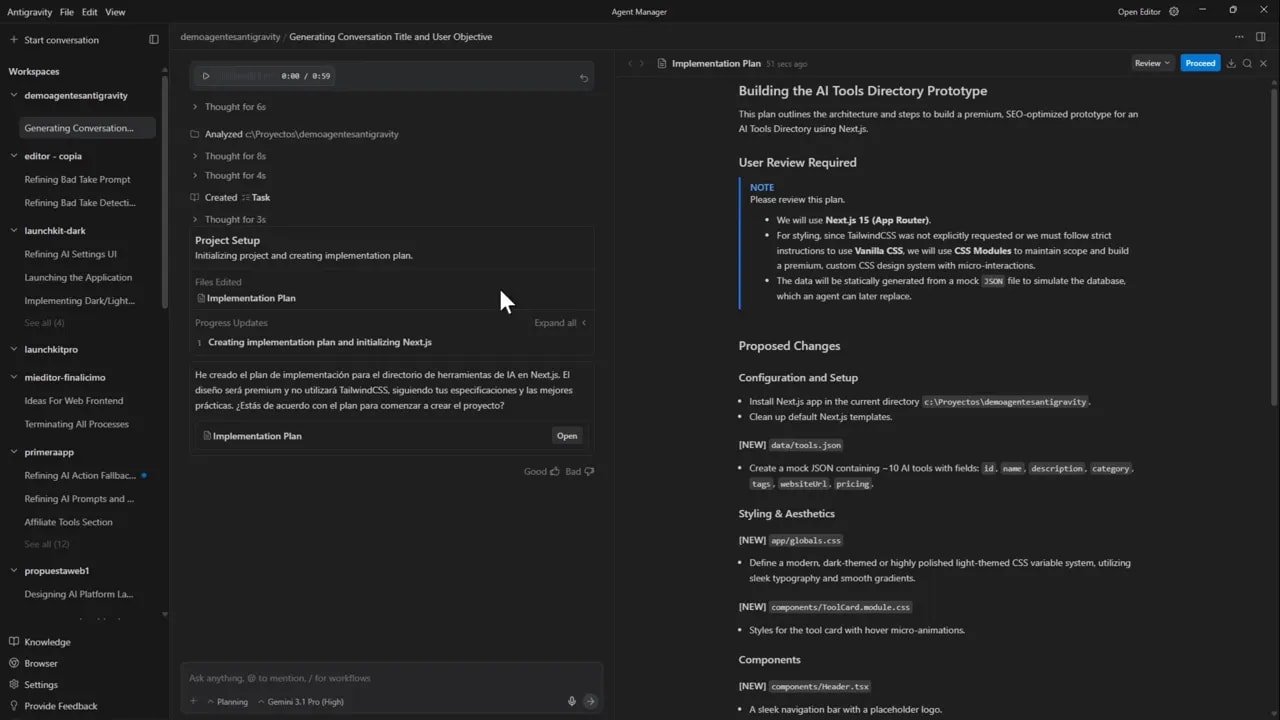Screen dimensions: 1280x720
Task: Activate the microphone icon in chat input
Action: coord(572,701)
